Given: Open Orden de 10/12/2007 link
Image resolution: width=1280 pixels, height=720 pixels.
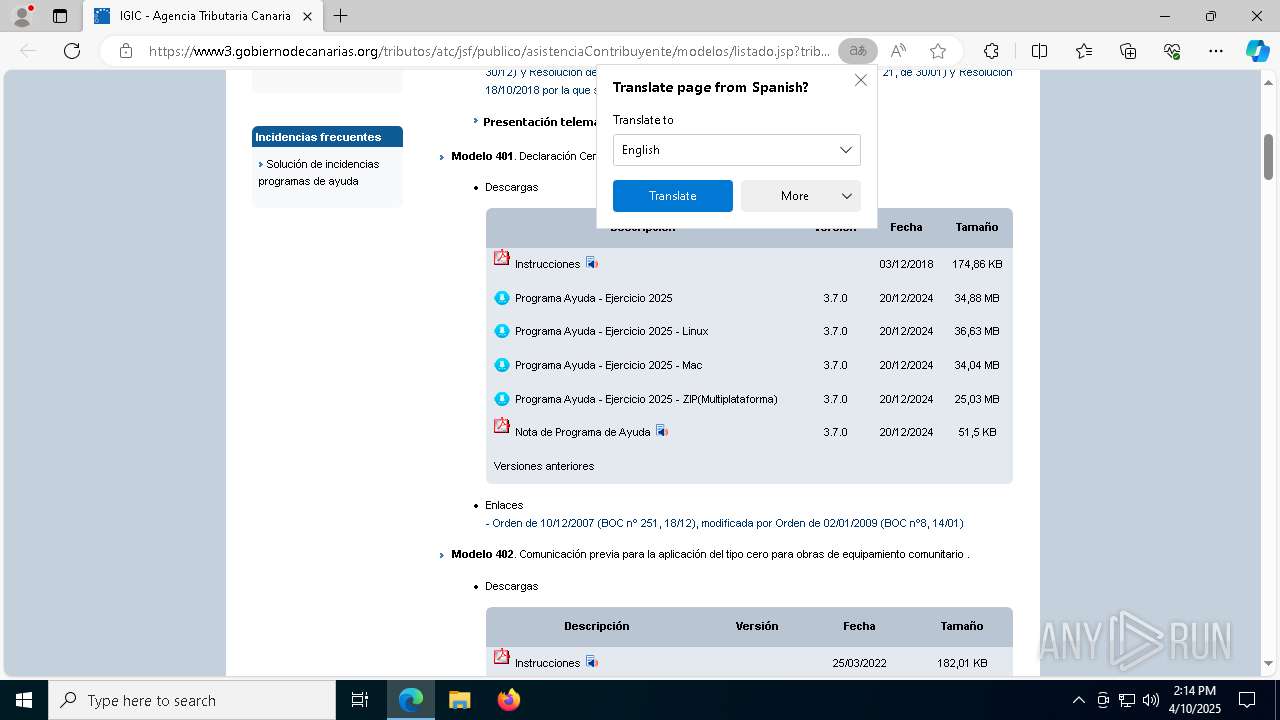Looking at the screenshot, I should (724, 523).
